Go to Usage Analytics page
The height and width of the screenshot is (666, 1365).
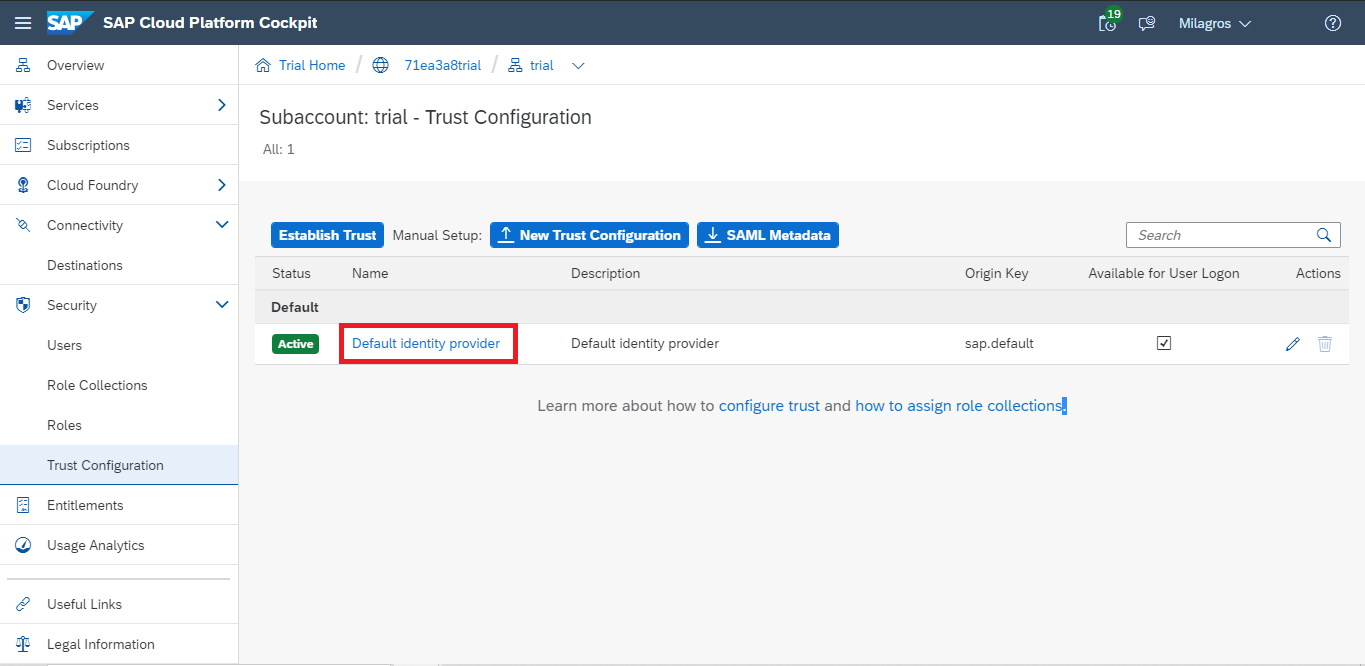(x=95, y=545)
